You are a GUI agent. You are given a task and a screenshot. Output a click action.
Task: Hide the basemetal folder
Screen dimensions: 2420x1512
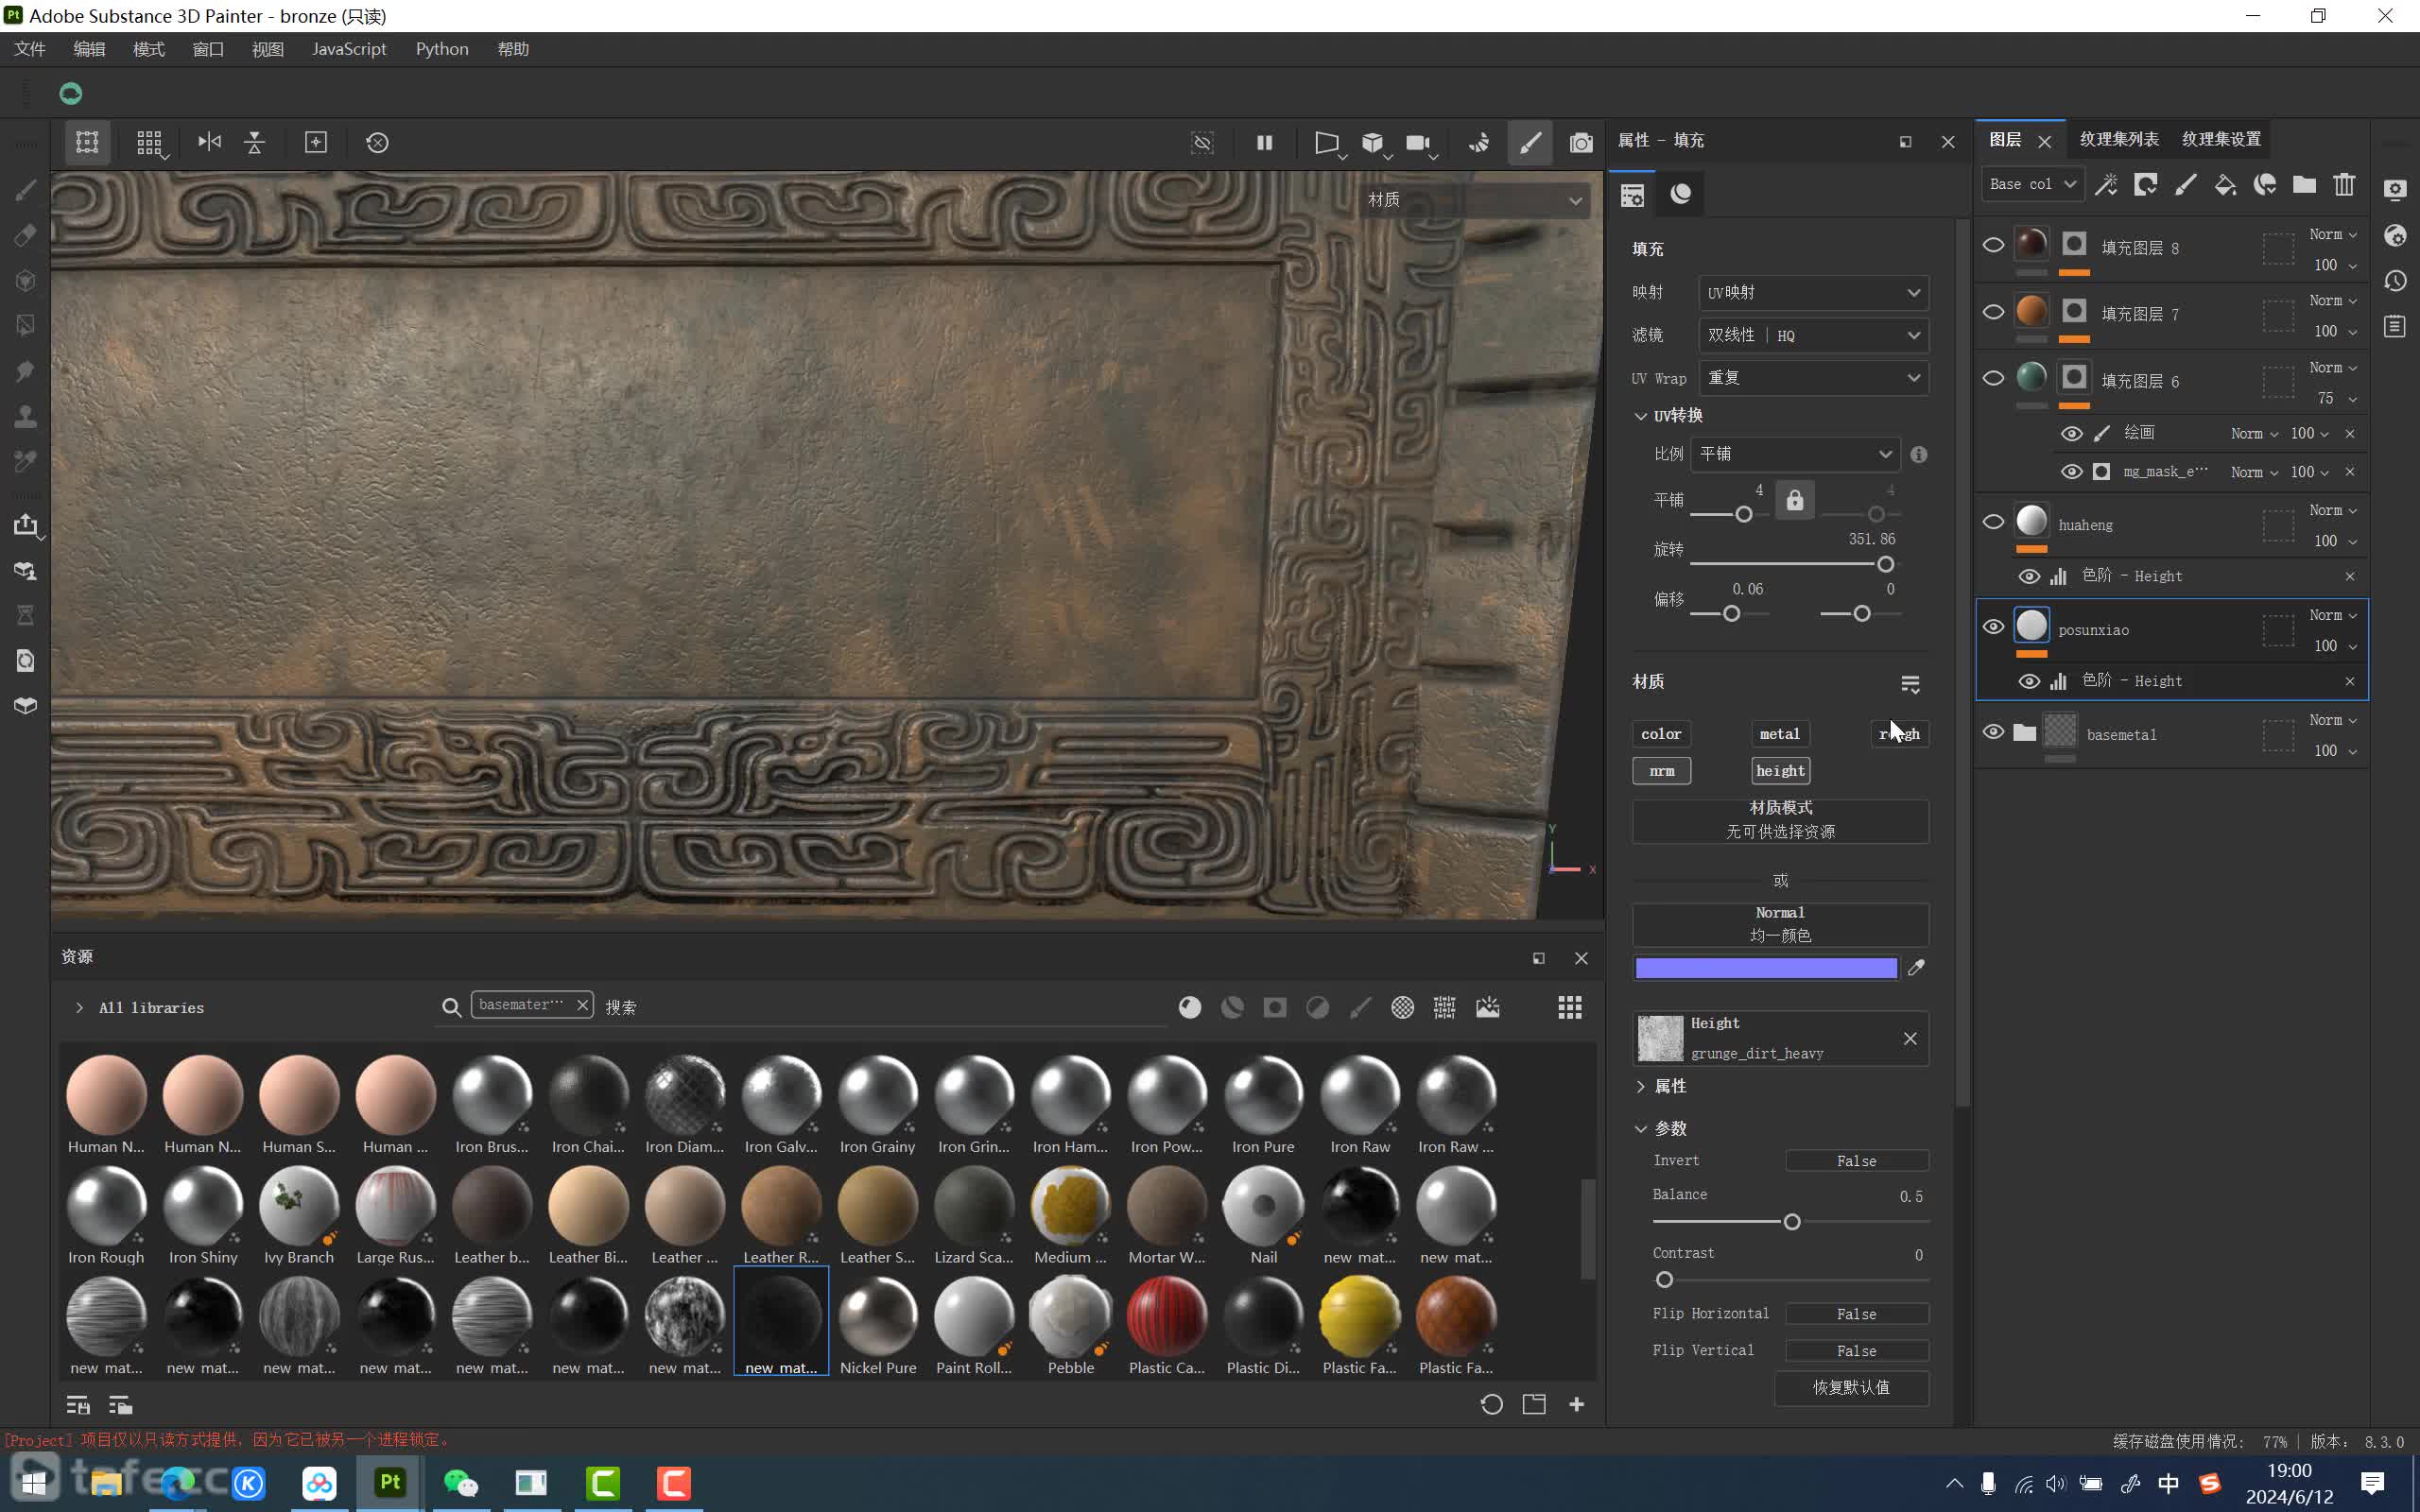coord(1992,732)
